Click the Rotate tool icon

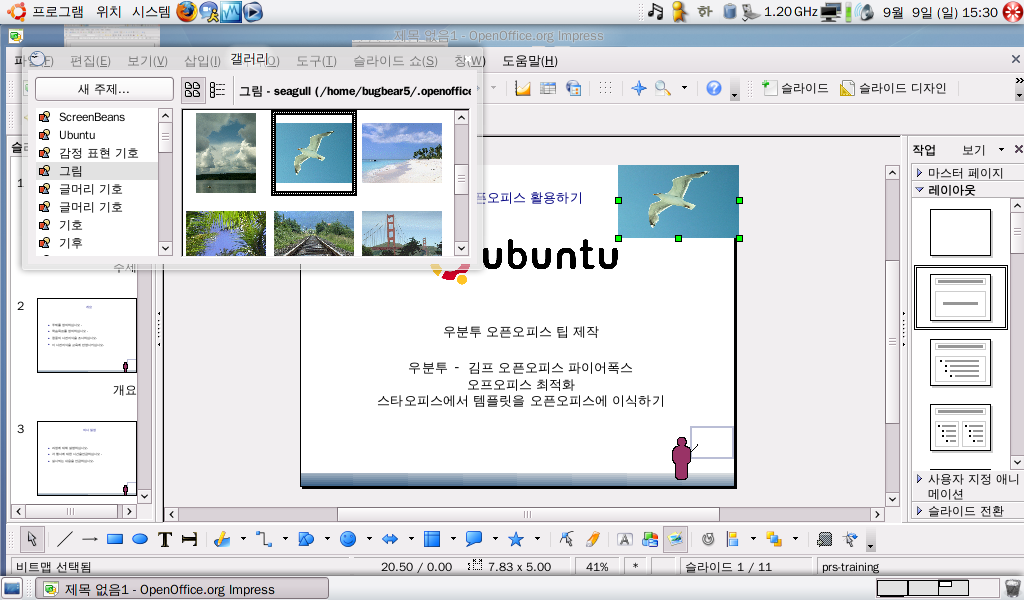click(708, 539)
